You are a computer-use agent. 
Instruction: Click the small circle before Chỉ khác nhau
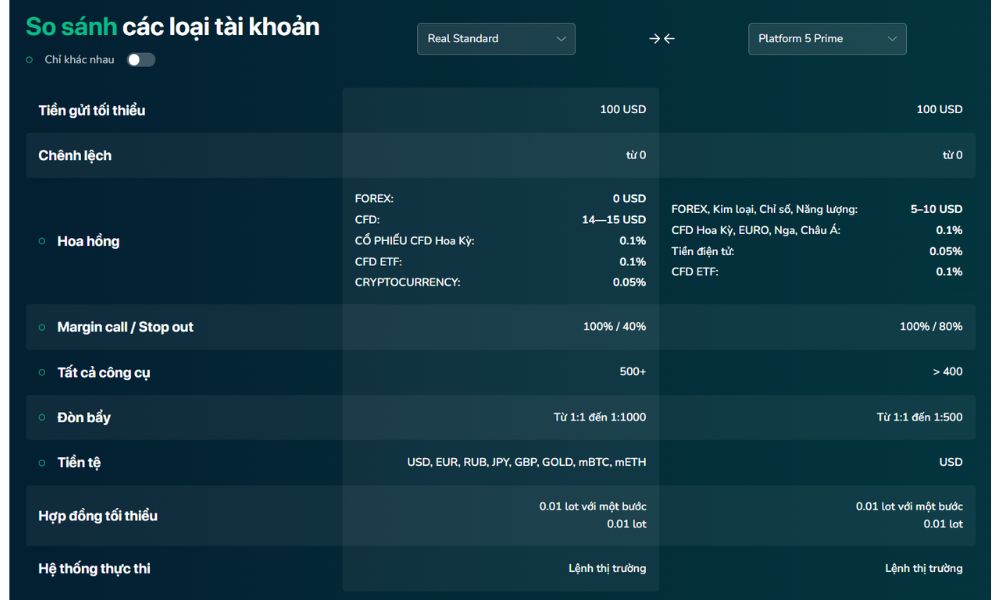(29, 60)
